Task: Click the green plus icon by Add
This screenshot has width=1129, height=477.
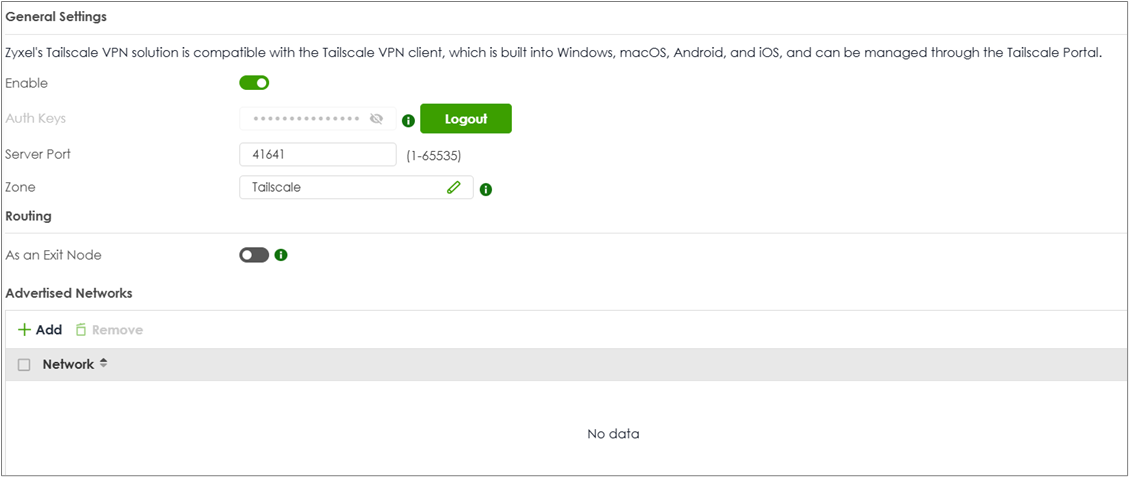Action: 24,329
